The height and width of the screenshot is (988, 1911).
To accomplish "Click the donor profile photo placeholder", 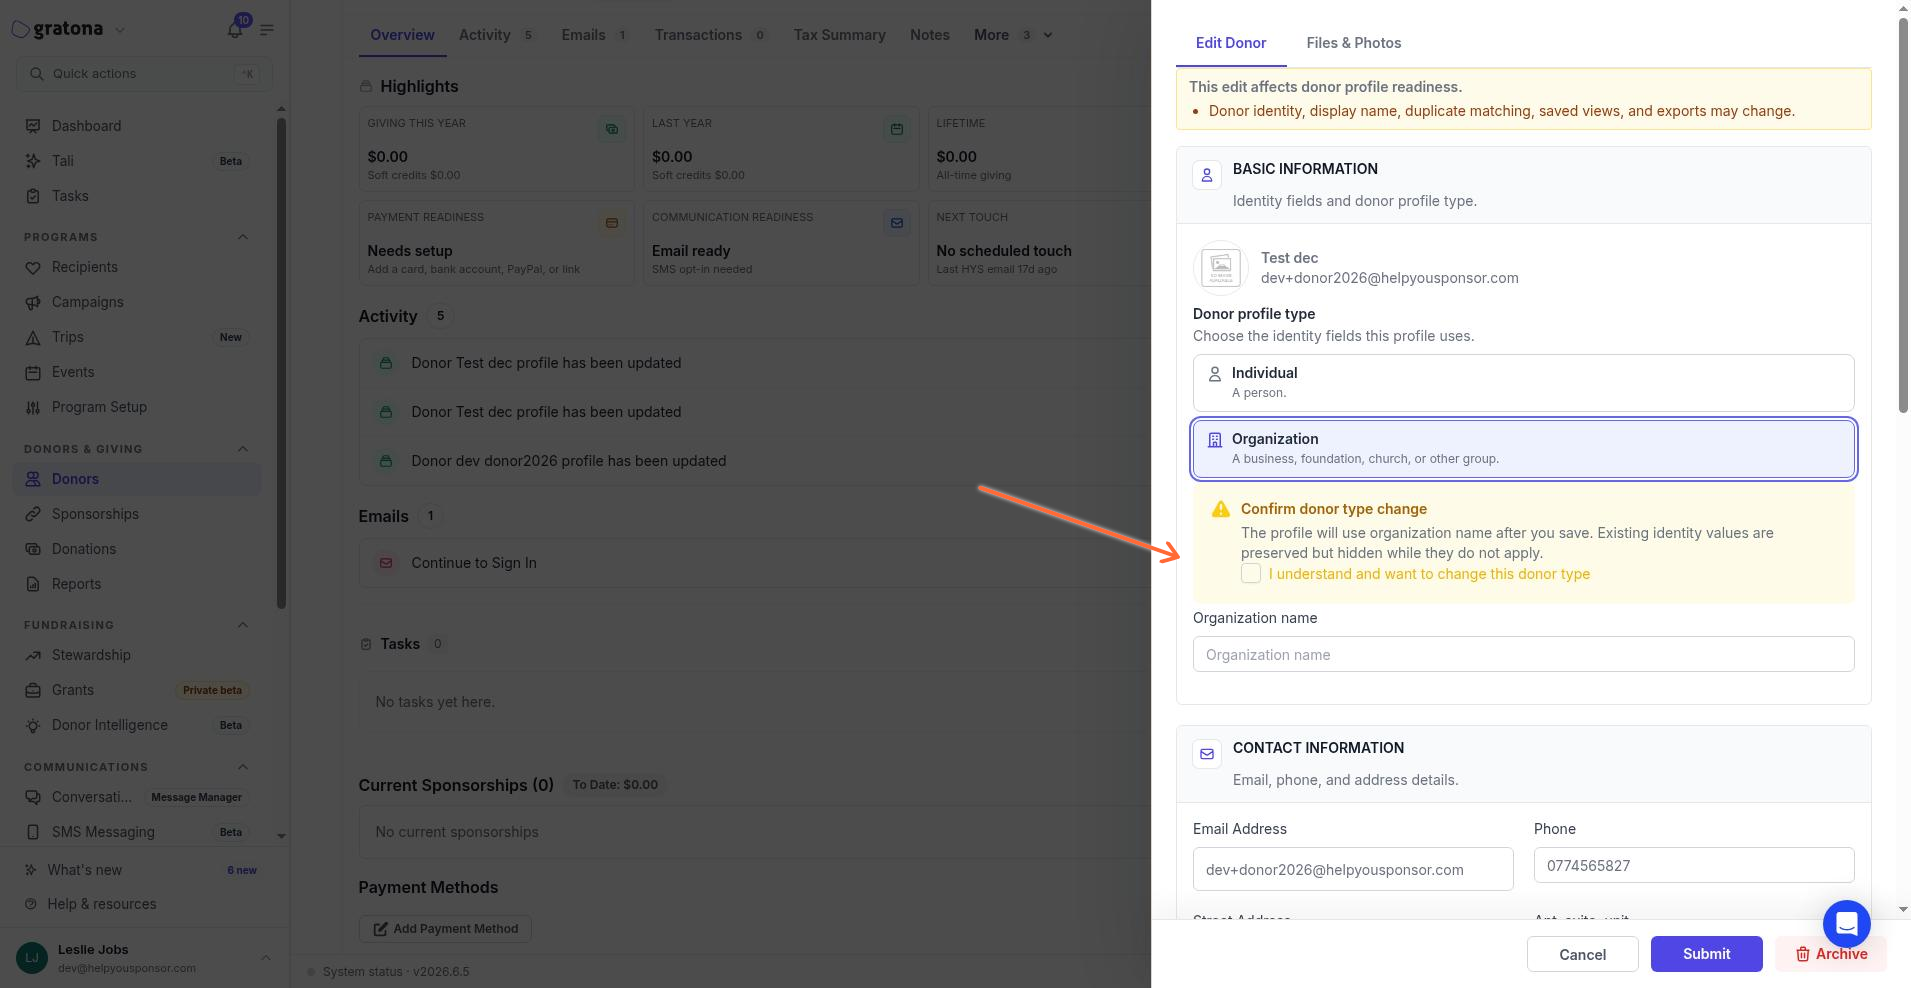I will click(1220, 268).
